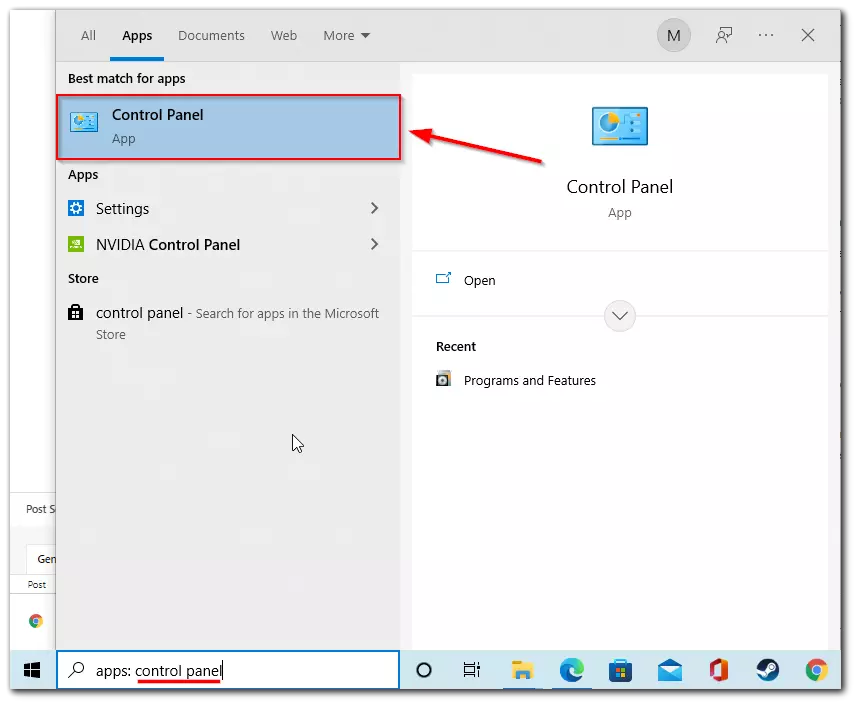Launch Steam from the taskbar

pyautogui.click(x=768, y=670)
